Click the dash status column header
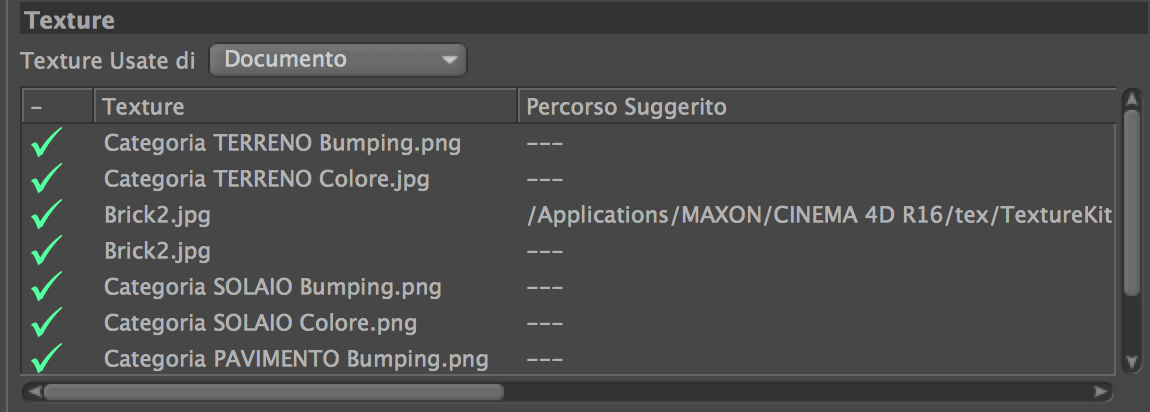The width and height of the screenshot is (1150, 412). [57, 106]
